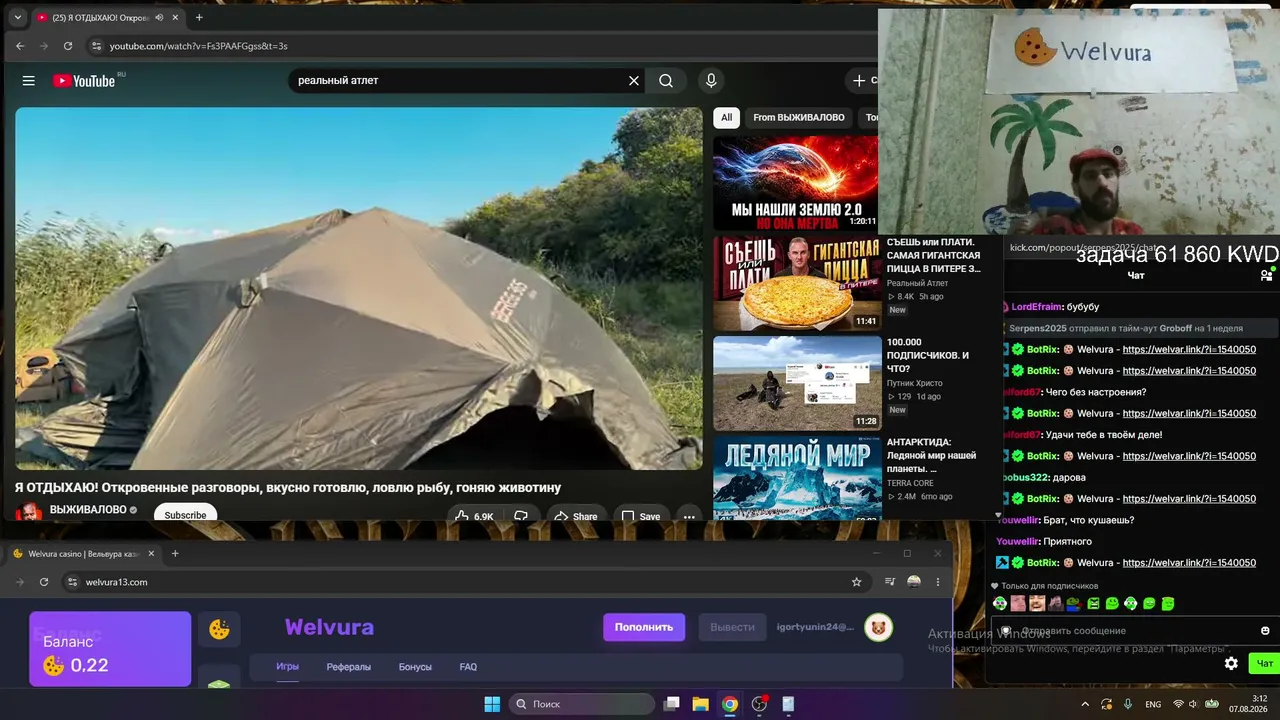Go back in the YouTube browser window
This screenshot has height=720, width=1280.
pyautogui.click(x=20, y=46)
